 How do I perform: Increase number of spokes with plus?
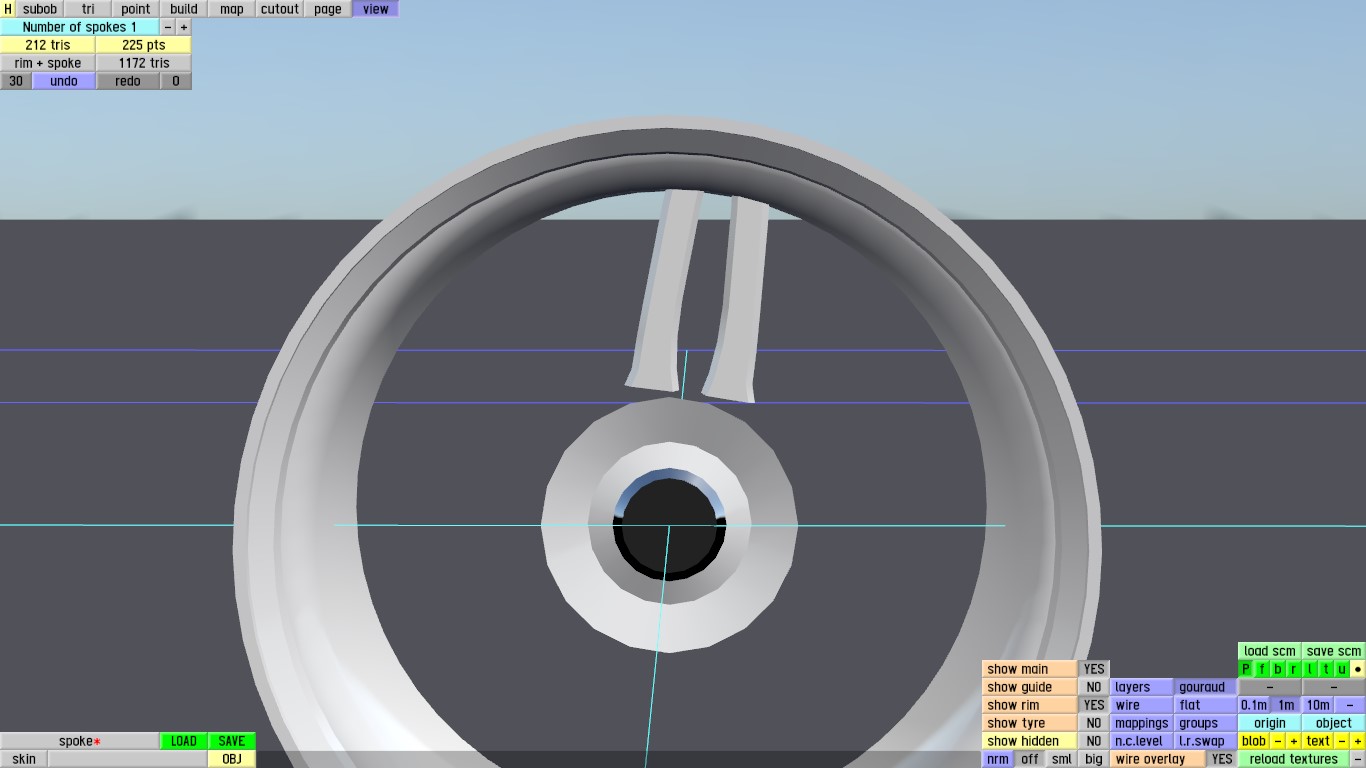[184, 27]
